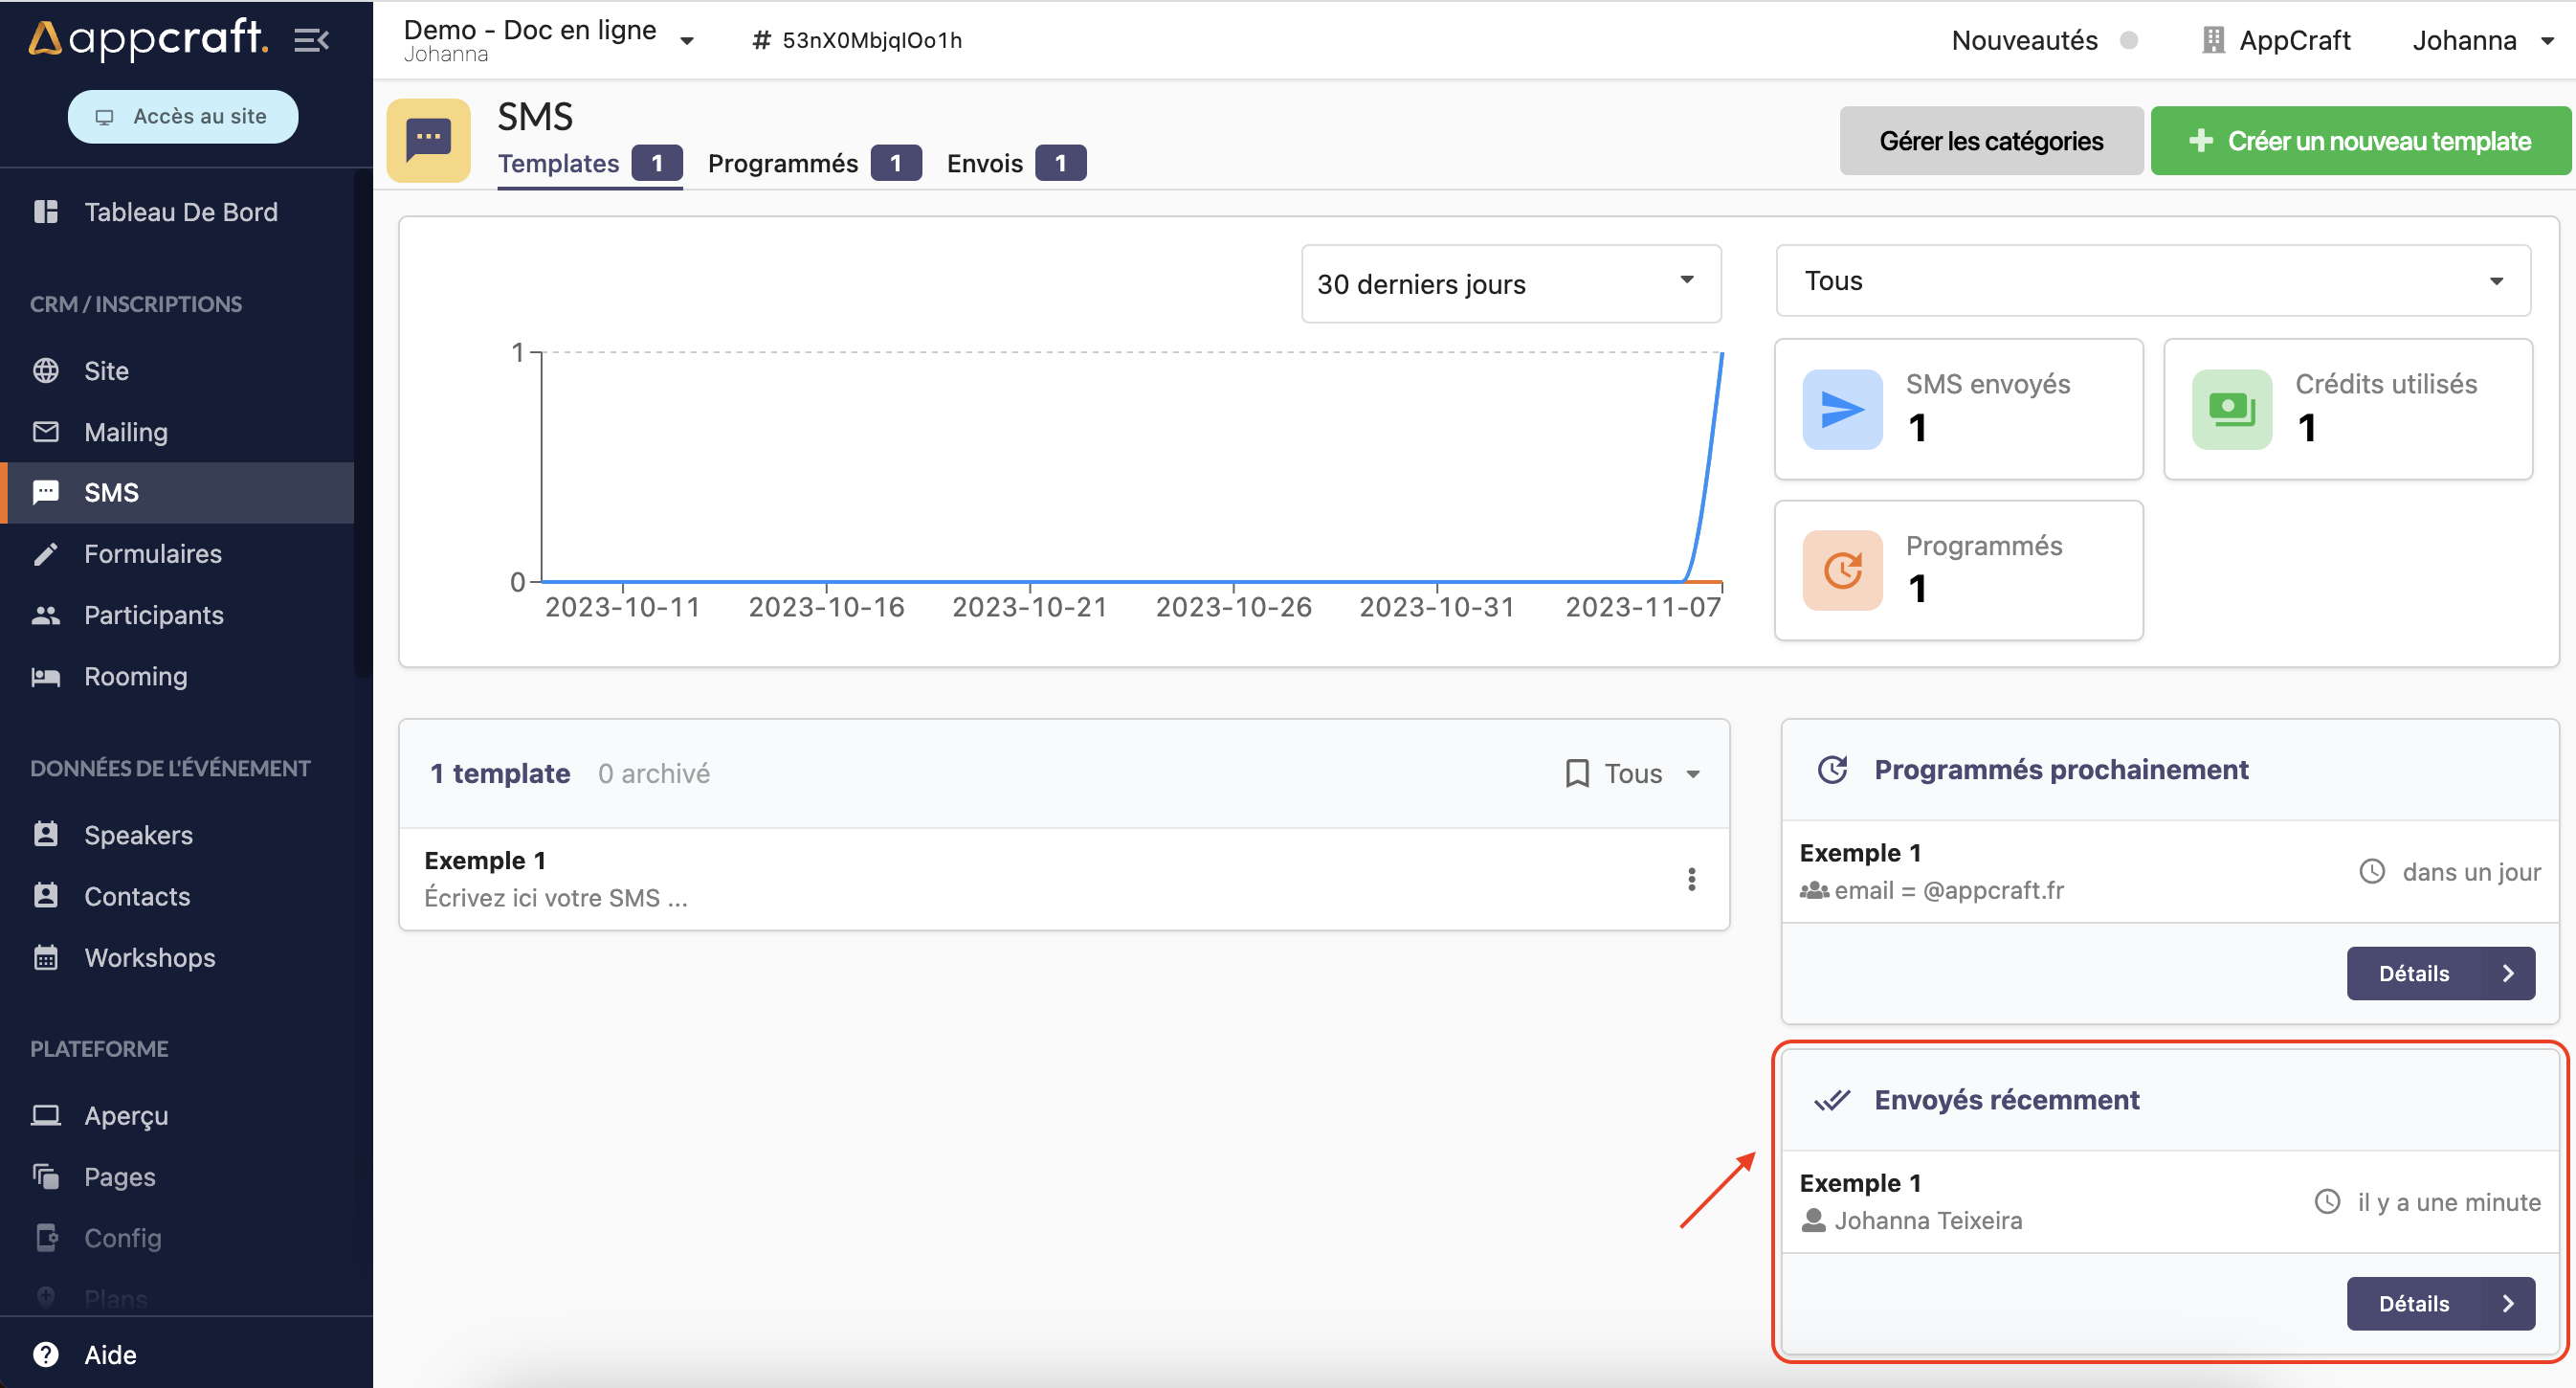2576x1388 pixels.
Task: Click the three-dot menu on Exemple 1 template
Action: [x=1691, y=881]
